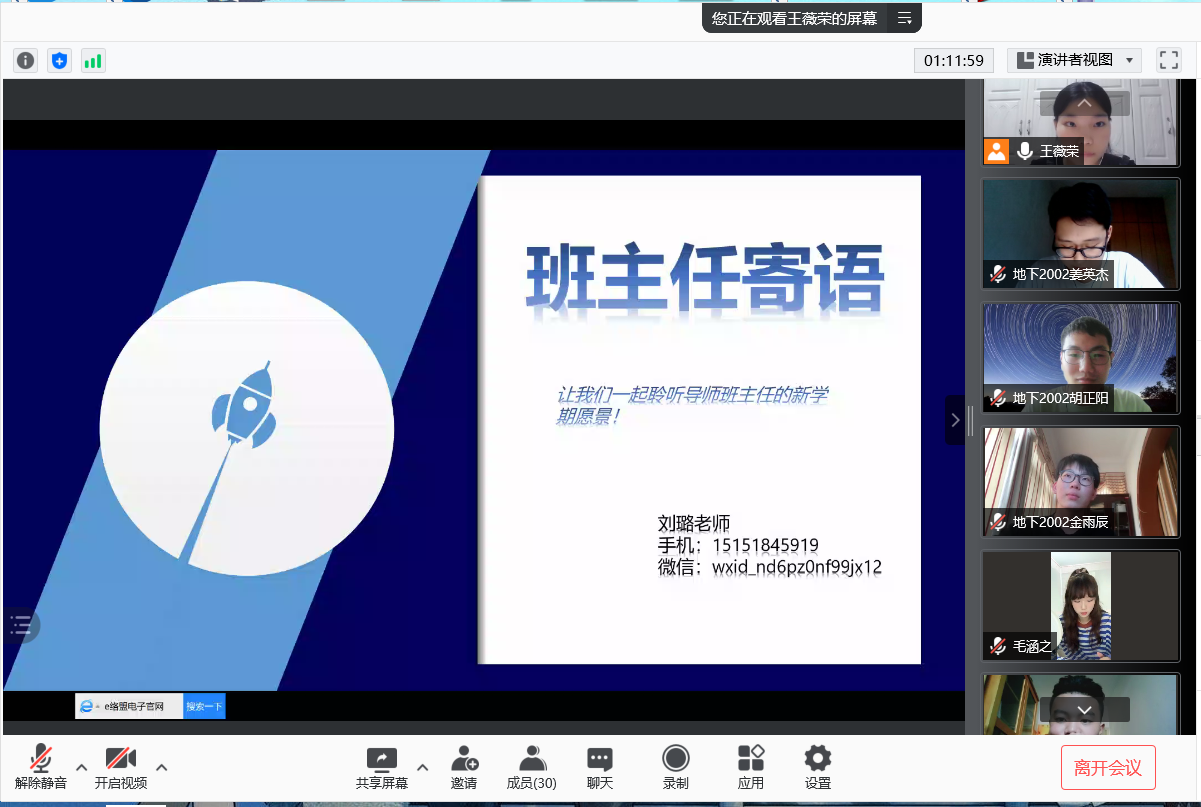The image size is (1201, 807).
Task: Open Members (成员) list with 30 participants
Action: pyautogui.click(x=531, y=767)
